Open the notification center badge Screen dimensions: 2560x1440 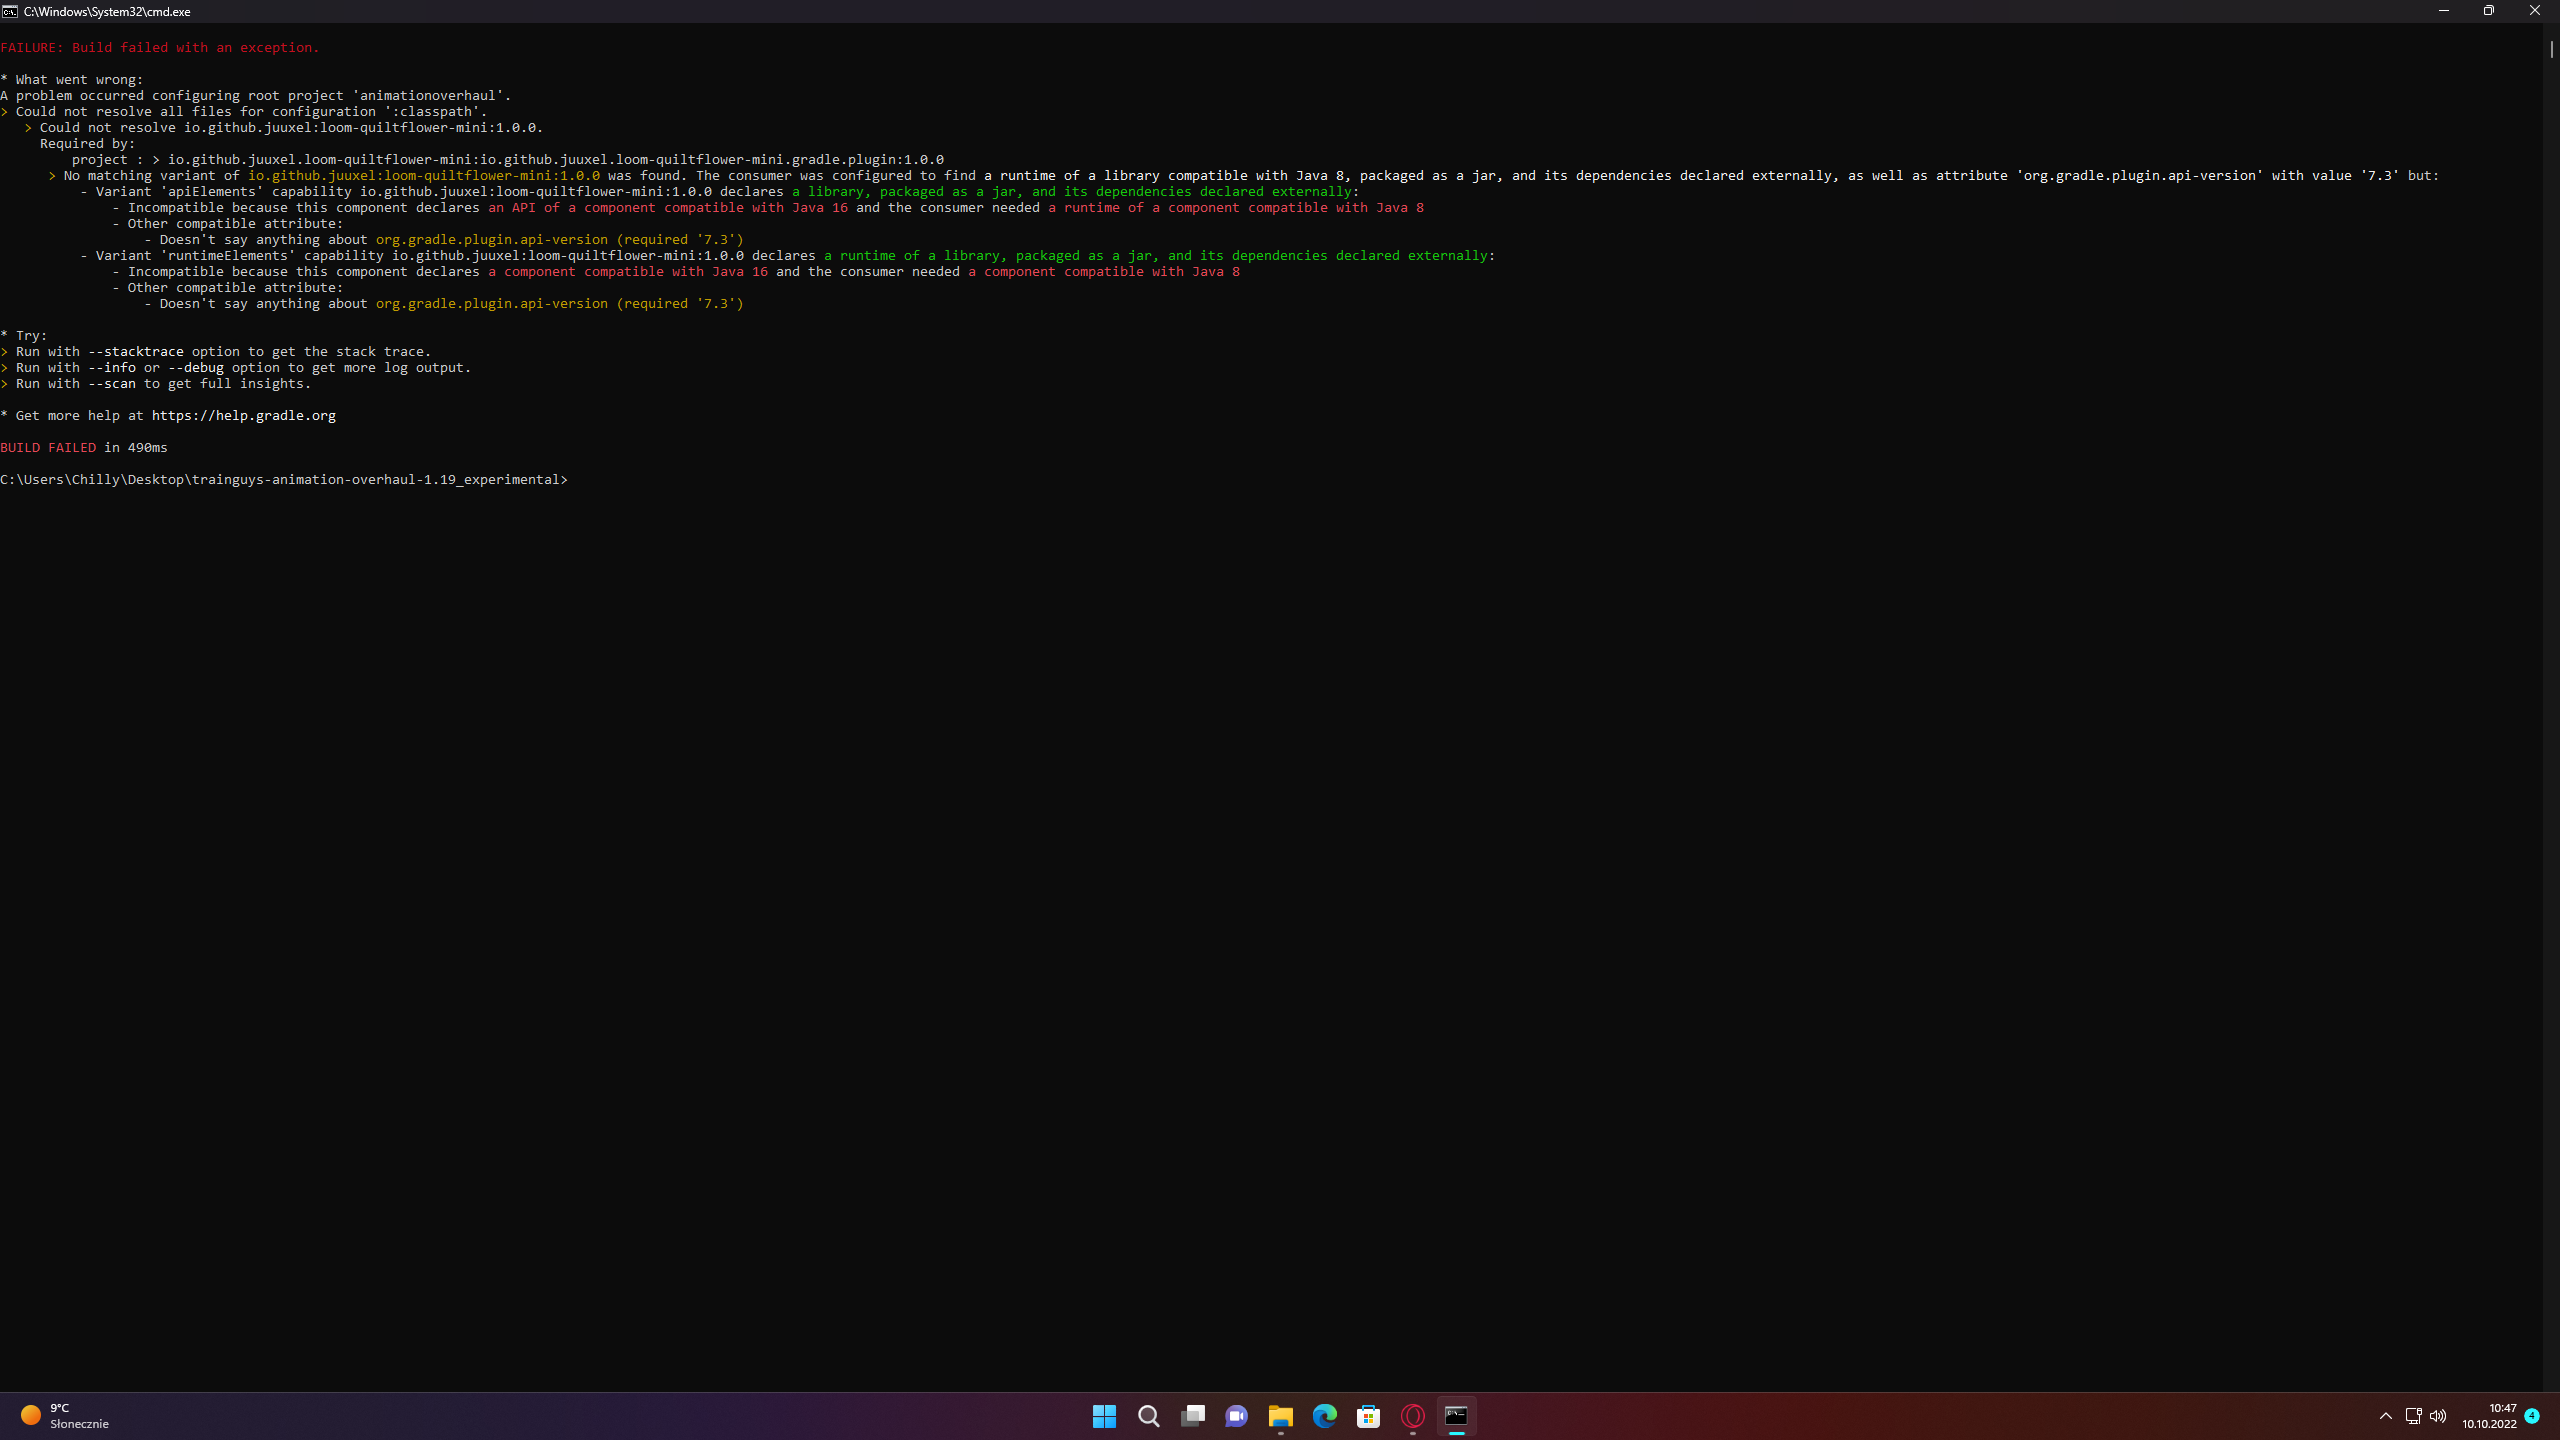(2532, 1416)
